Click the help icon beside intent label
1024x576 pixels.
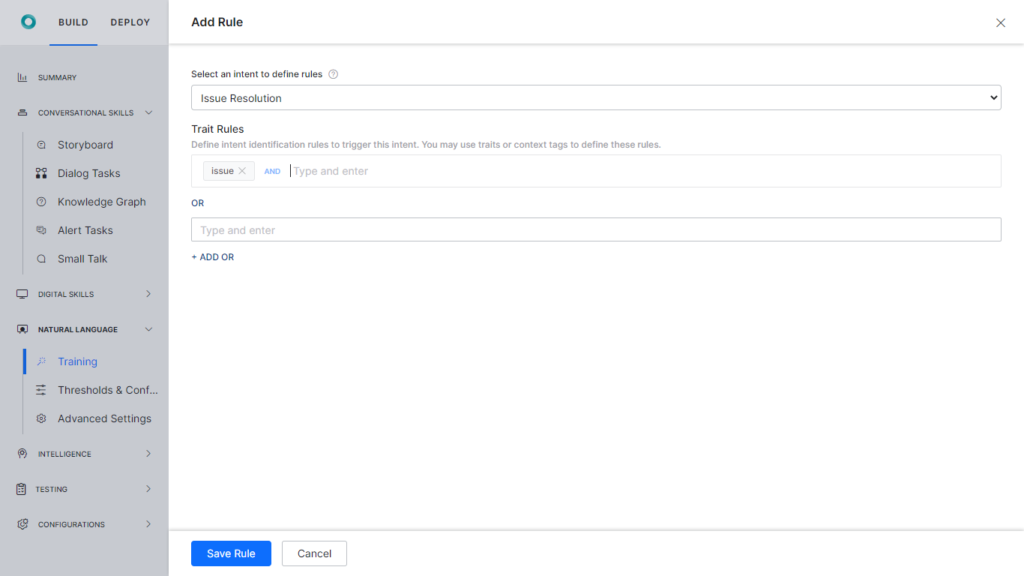pyautogui.click(x=333, y=74)
